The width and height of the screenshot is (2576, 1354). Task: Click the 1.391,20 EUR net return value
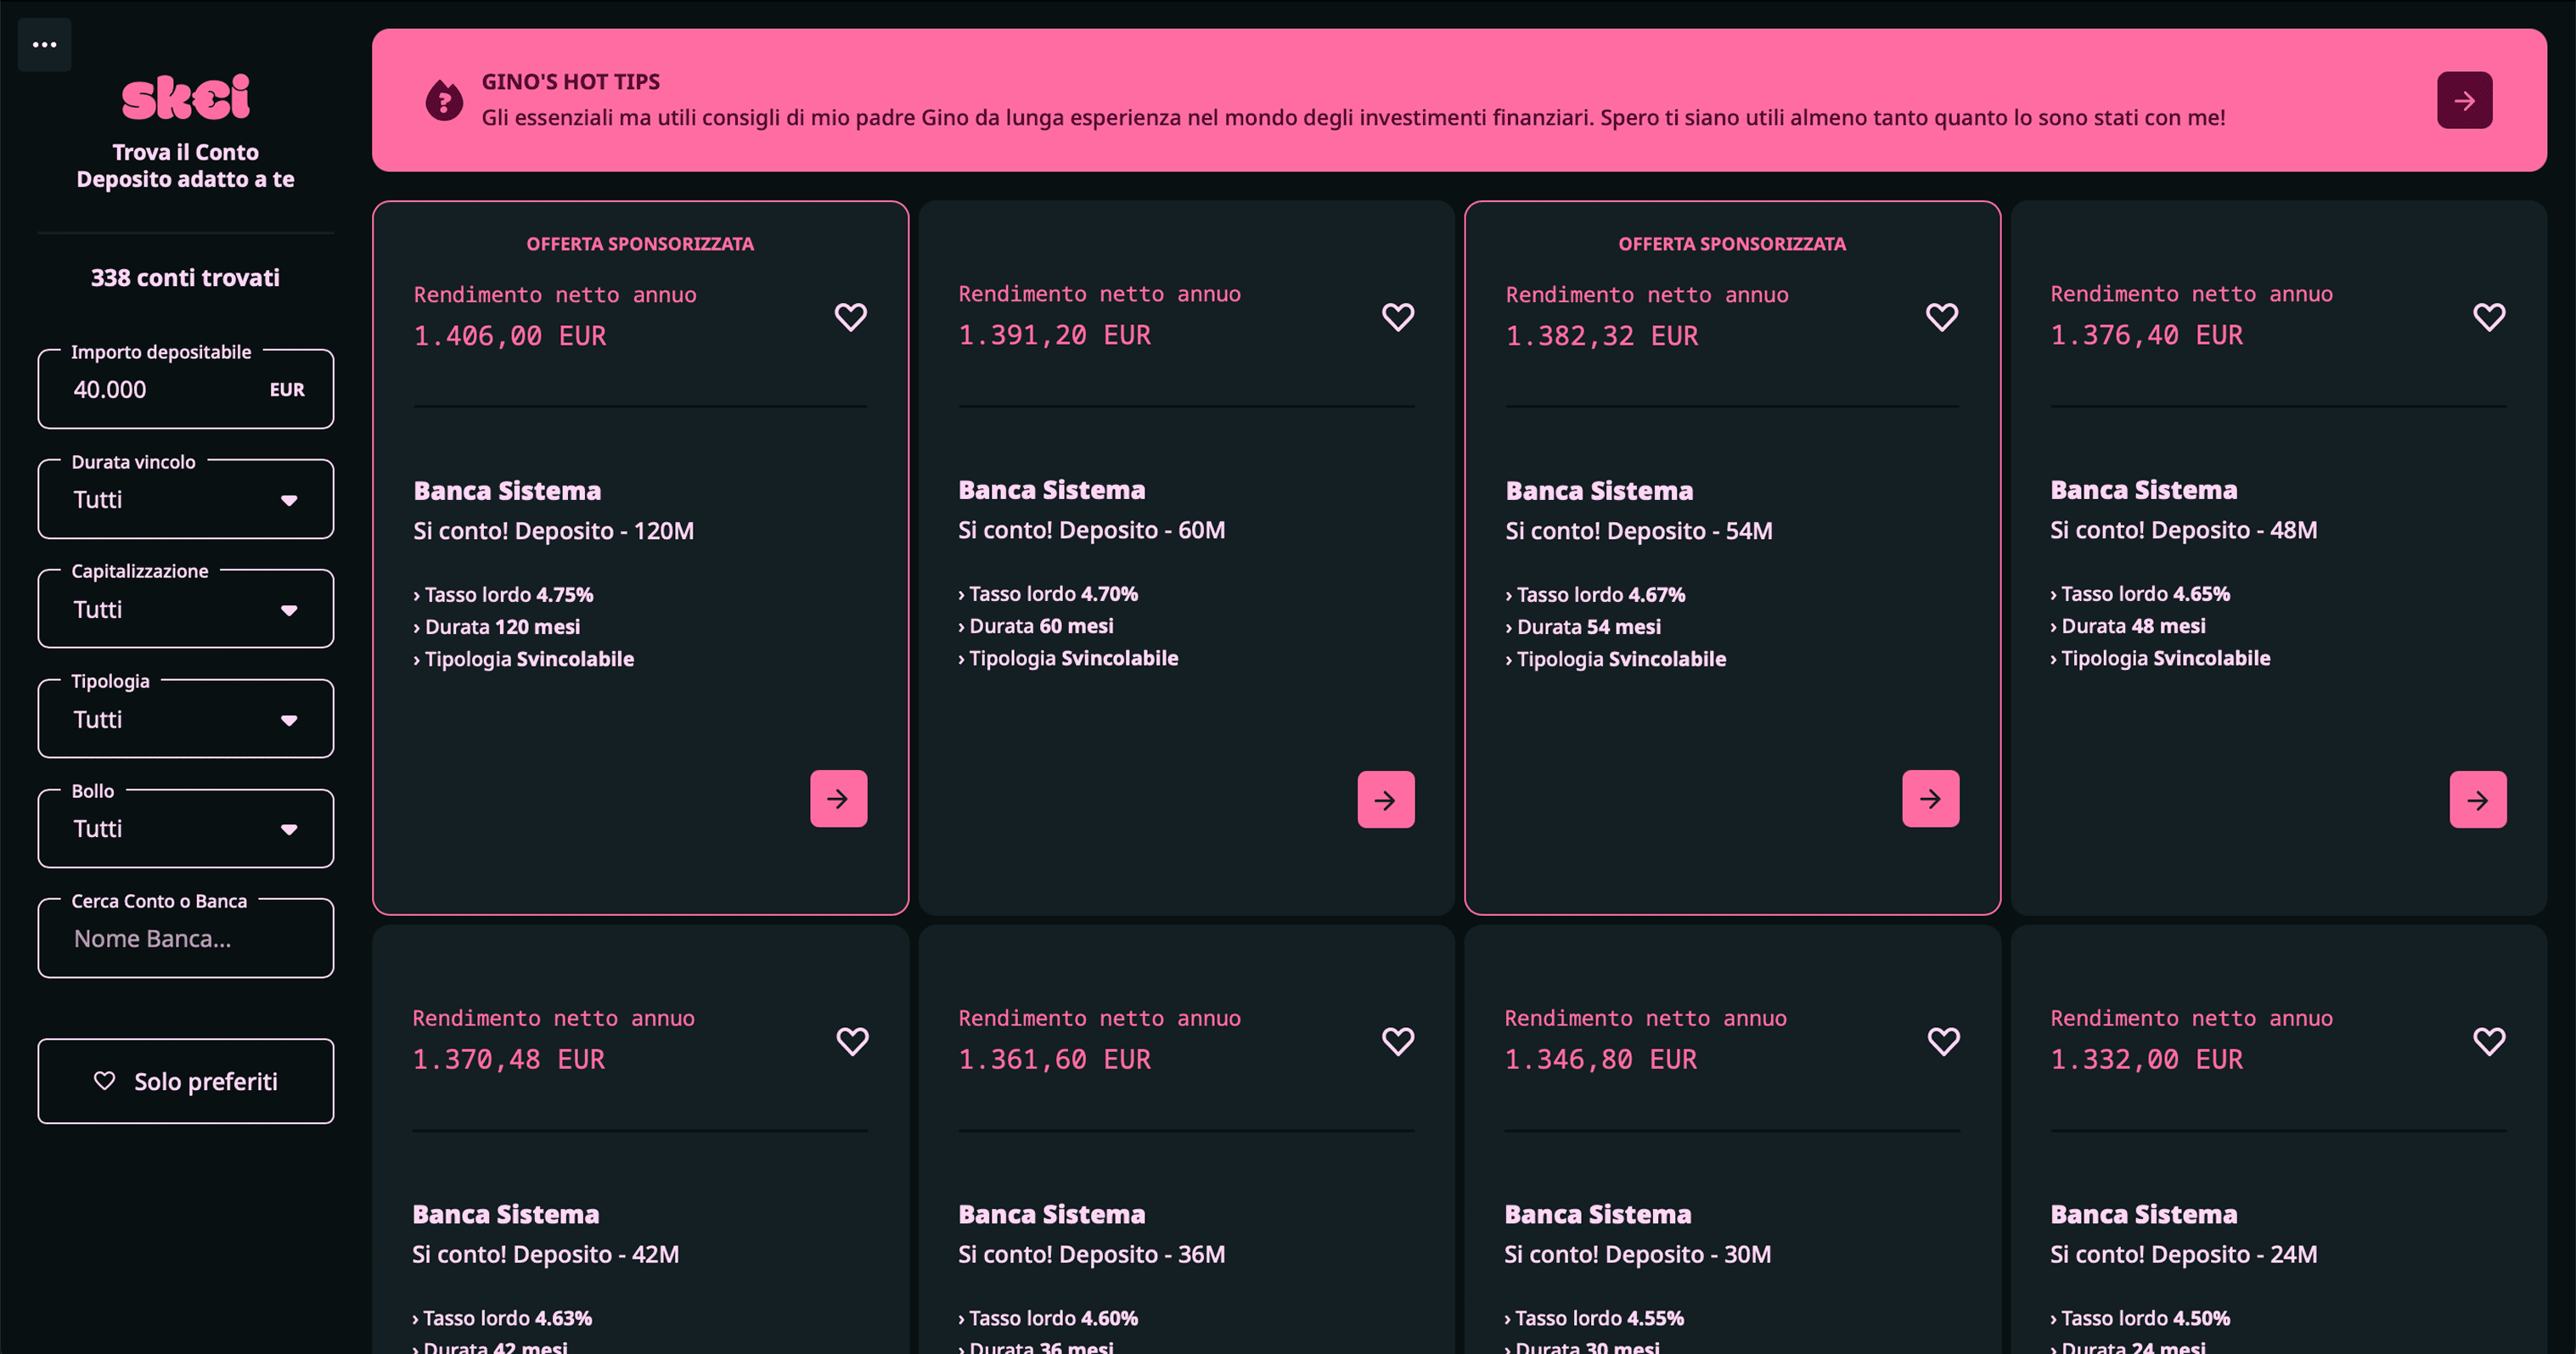[1054, 335]
